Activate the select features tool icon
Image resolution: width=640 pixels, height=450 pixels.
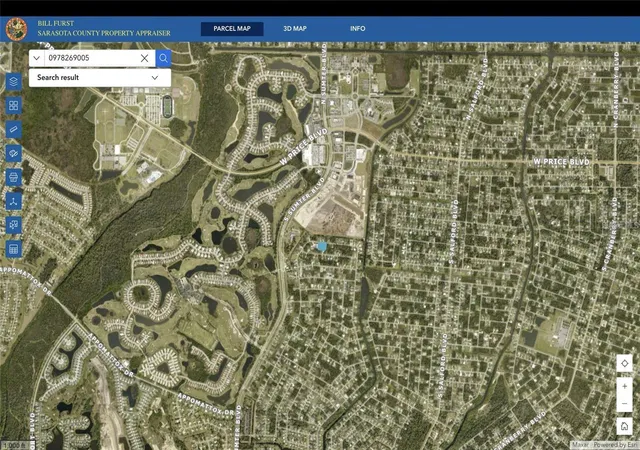(x=13, y=225)
